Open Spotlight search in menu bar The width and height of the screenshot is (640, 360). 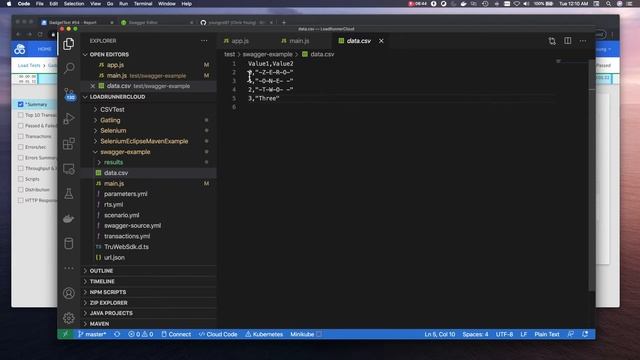point(609,4)
